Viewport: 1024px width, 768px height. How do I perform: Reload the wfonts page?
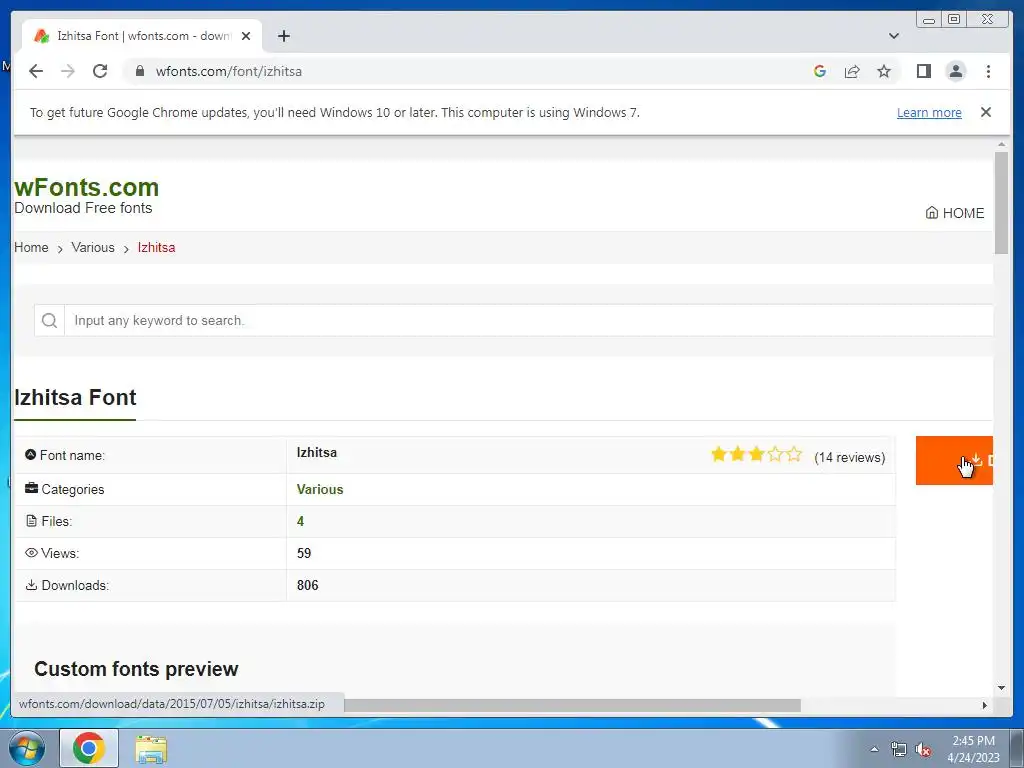(100, 71)
